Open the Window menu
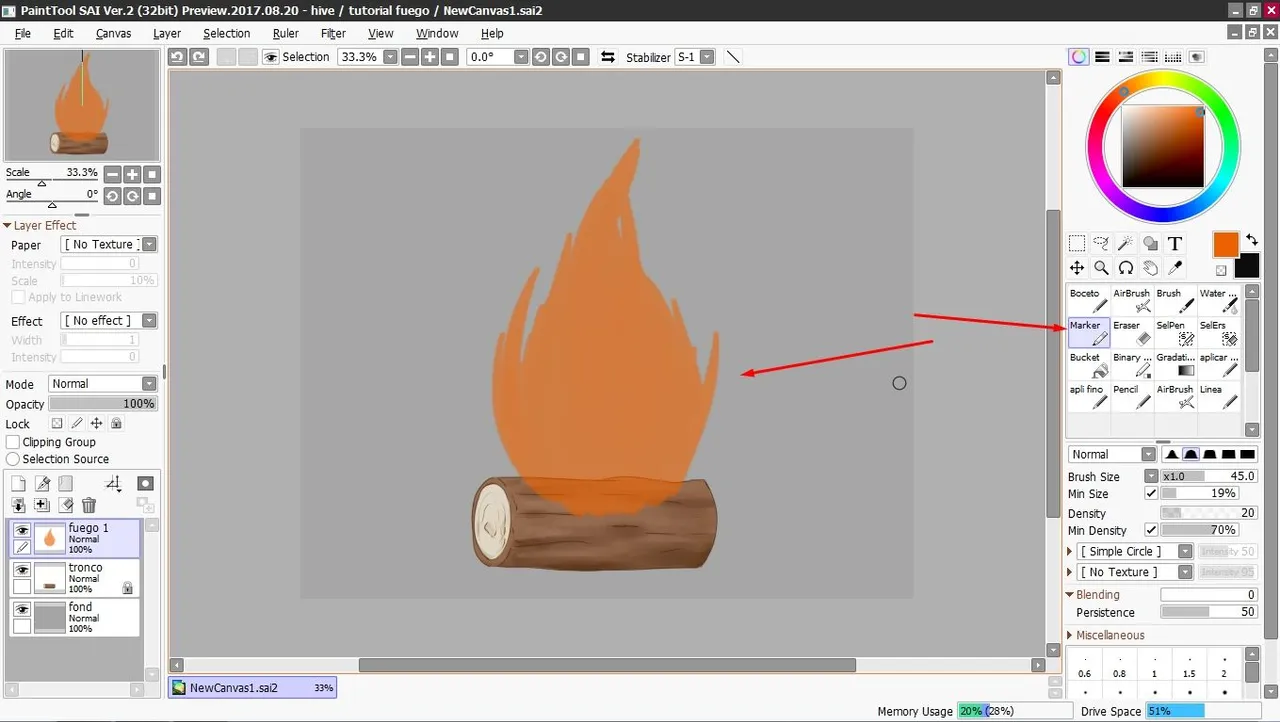The width and height of the screenshot is (1280, 722). 437,33
